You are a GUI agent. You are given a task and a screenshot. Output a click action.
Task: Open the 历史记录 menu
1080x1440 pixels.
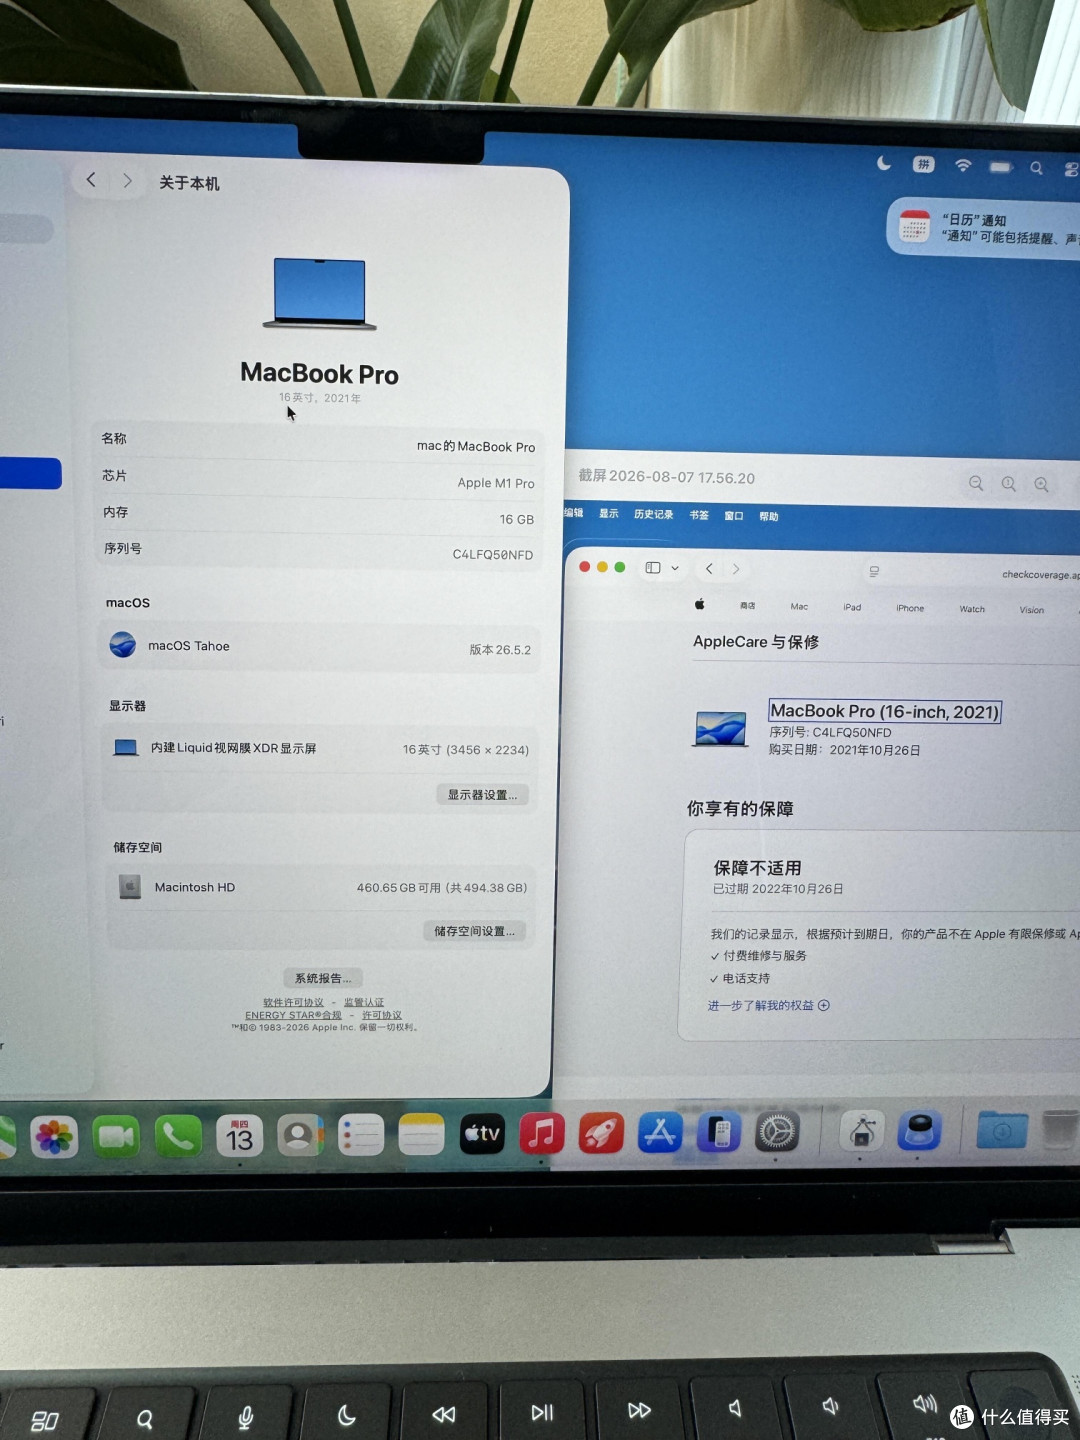click(653, 514)
